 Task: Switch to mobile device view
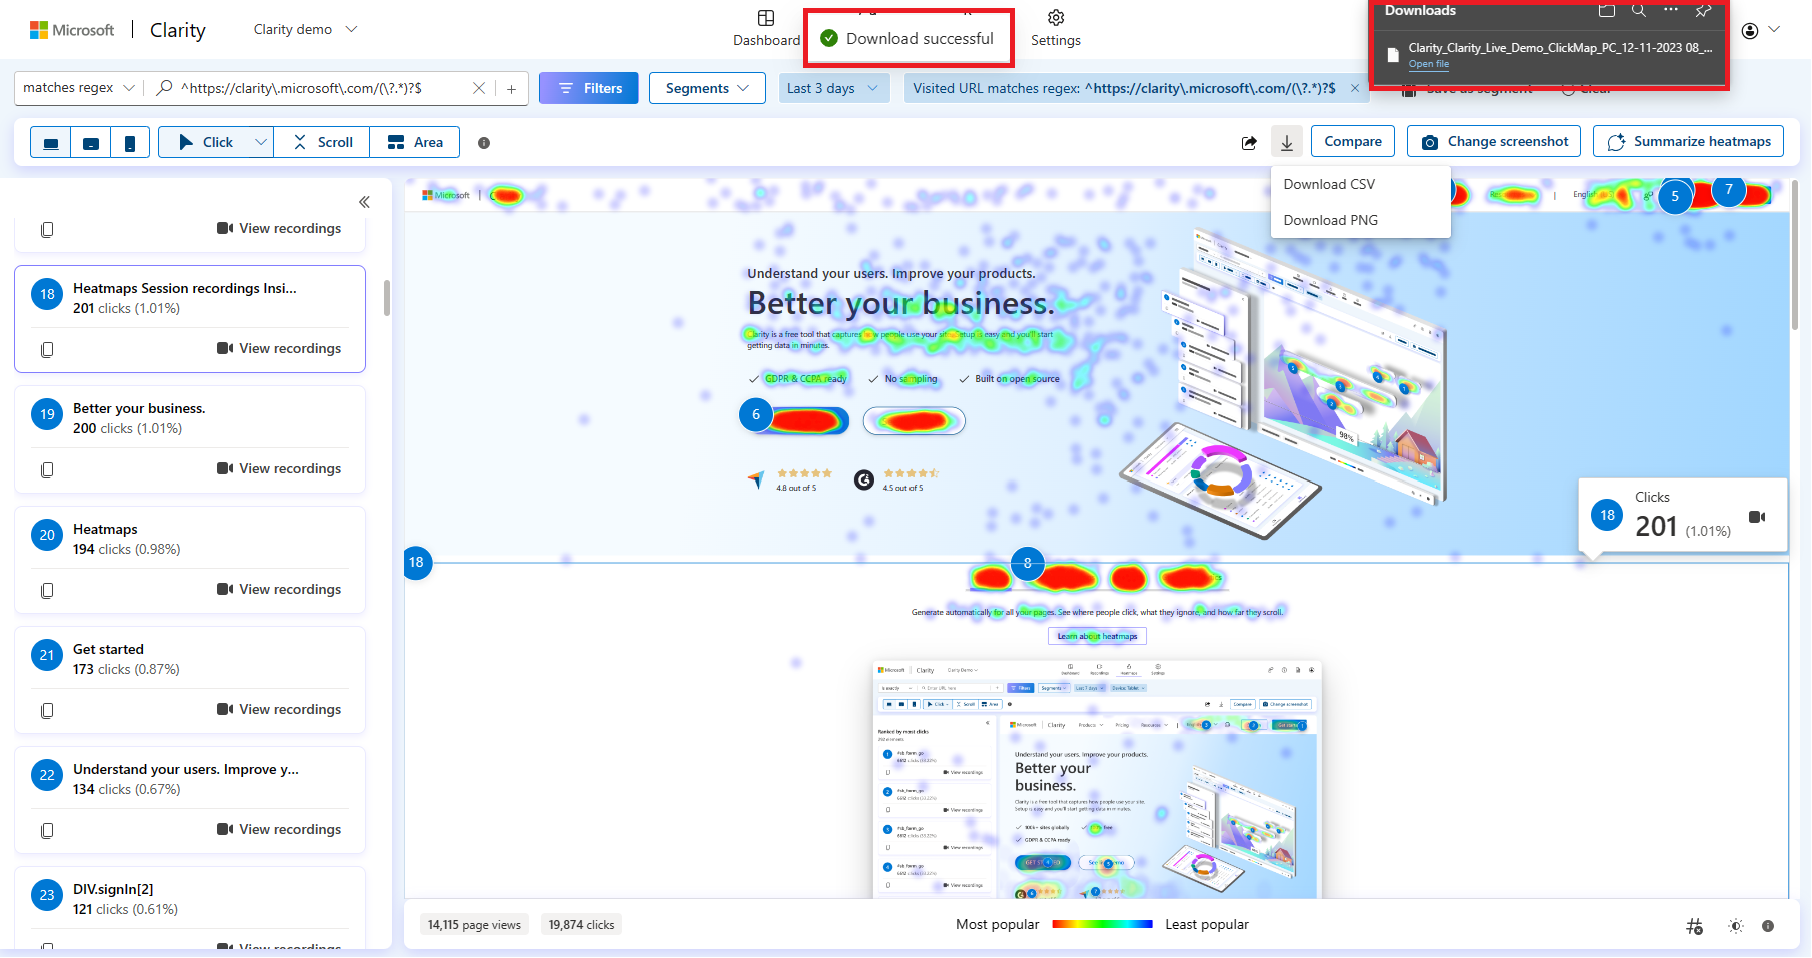coord(130,143)
